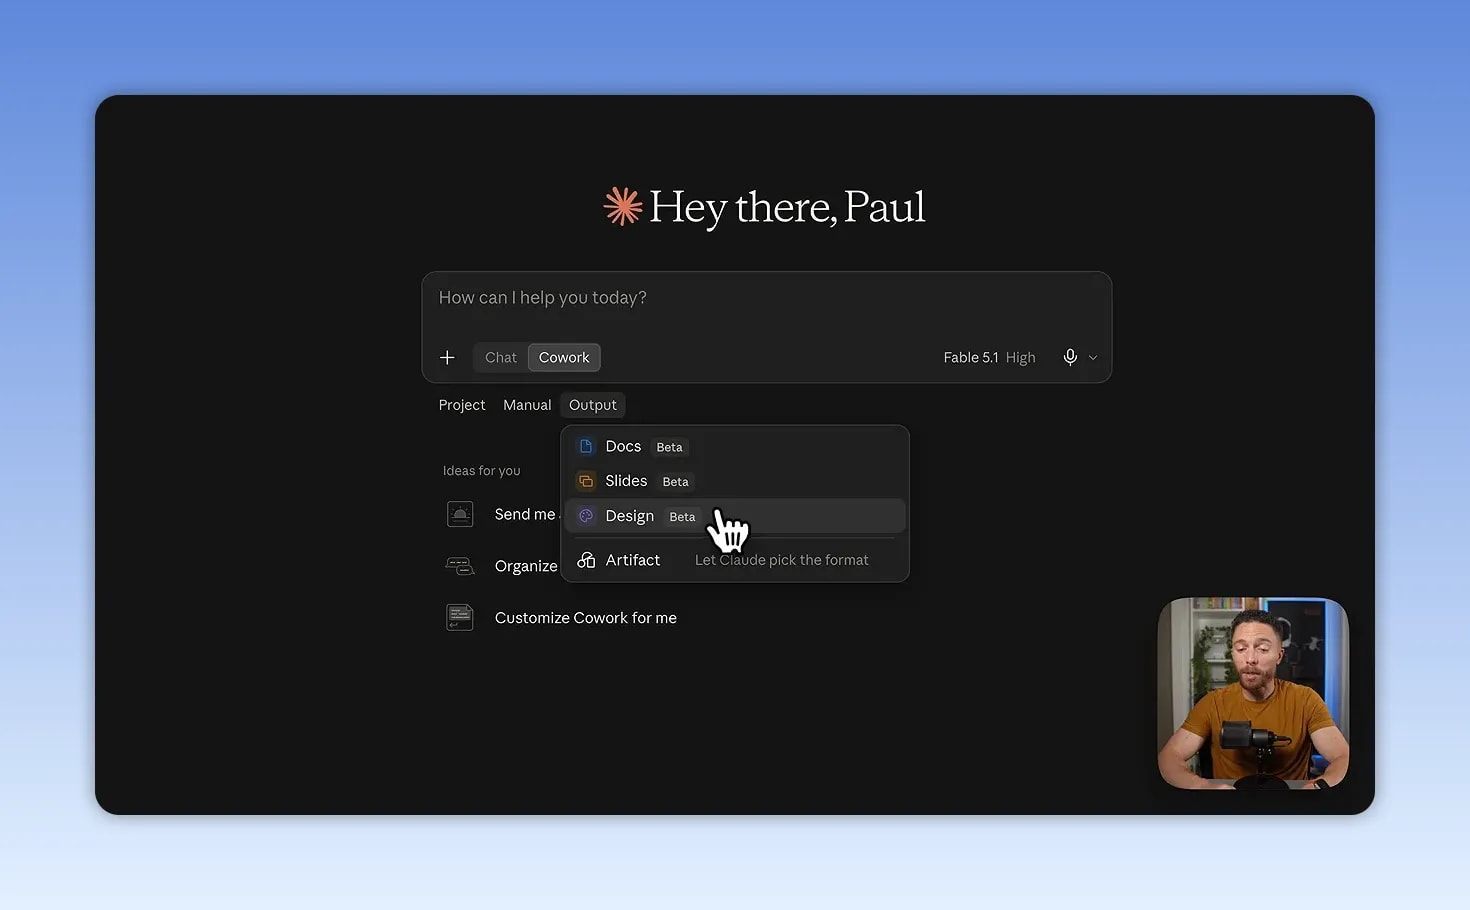The width and height of the screenshot is (1470, 910).
Task: Click the 'High' effort label
Action: (x=1021, y=357)
